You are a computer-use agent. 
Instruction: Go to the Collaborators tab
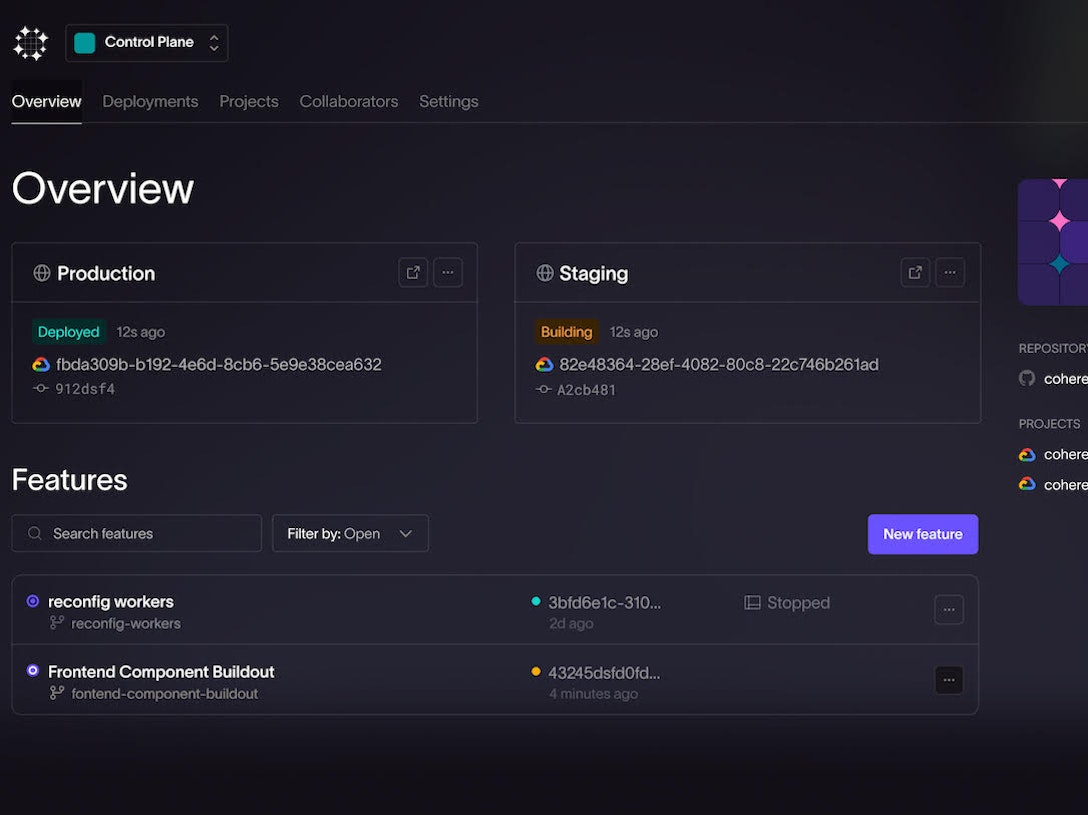(x=349, y=102)
